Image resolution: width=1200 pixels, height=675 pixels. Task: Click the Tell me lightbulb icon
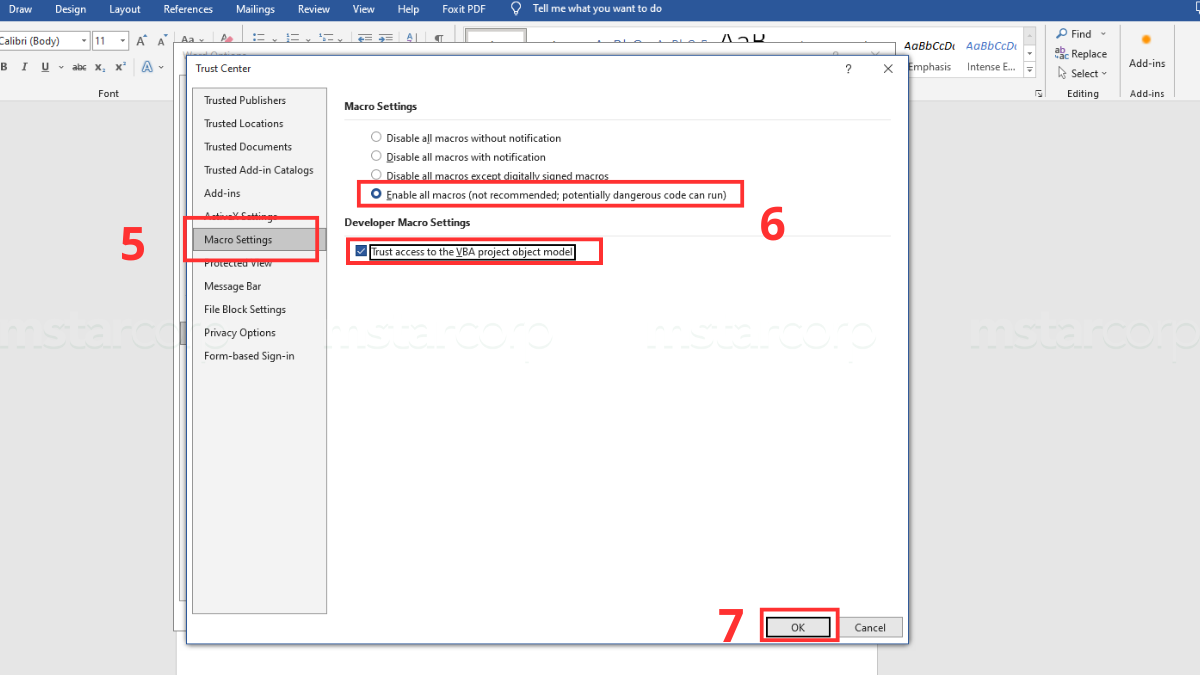(516, 9)
